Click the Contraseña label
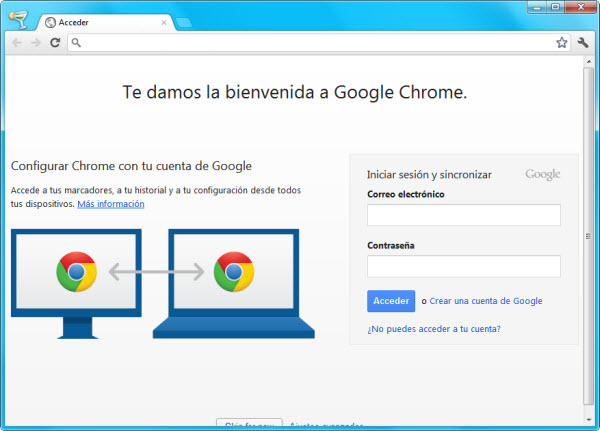This screenshot has width=600, height=431. click(x=391, y=245)
